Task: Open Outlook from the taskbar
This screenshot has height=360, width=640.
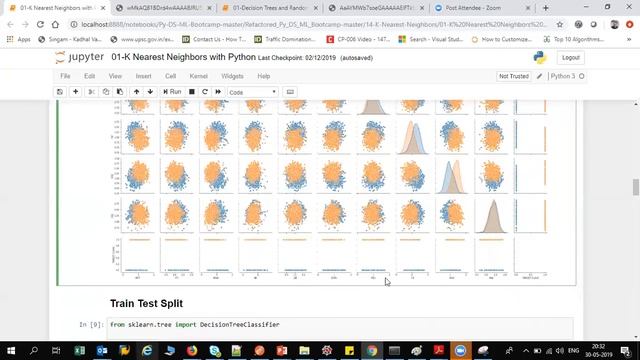Action: pos(102,351)
